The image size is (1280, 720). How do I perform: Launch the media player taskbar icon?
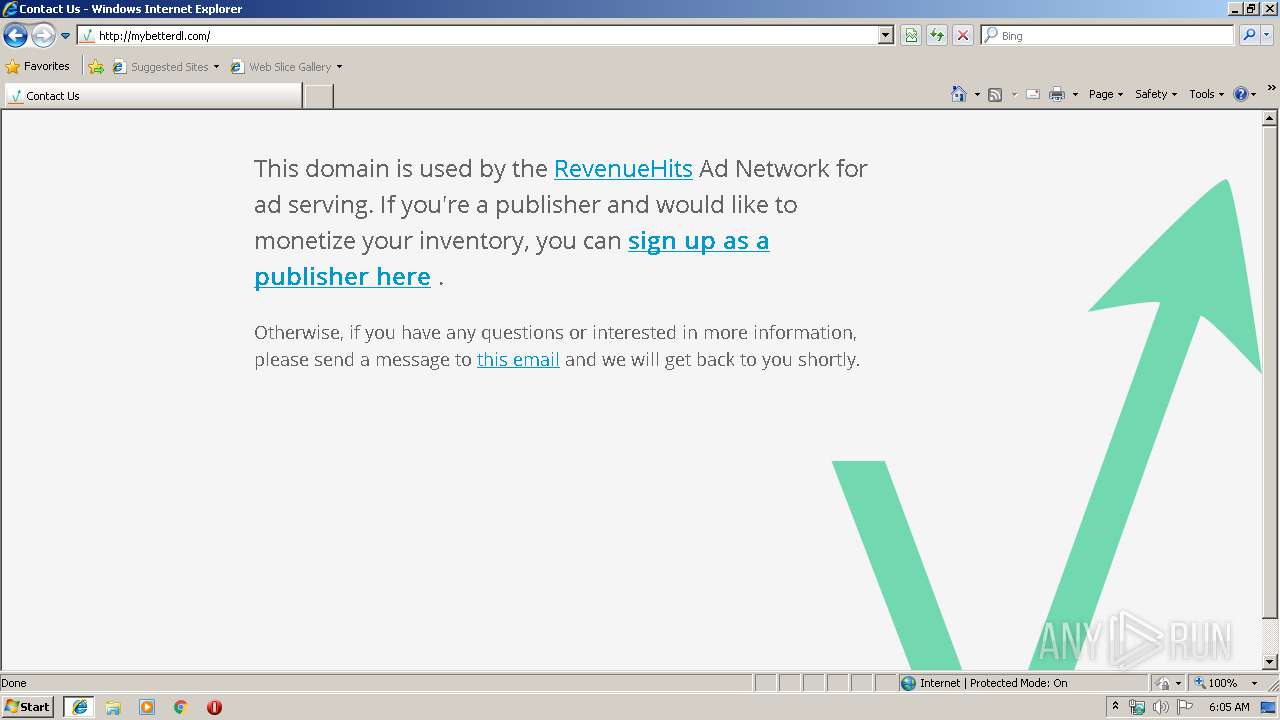(x=147, y=707)
